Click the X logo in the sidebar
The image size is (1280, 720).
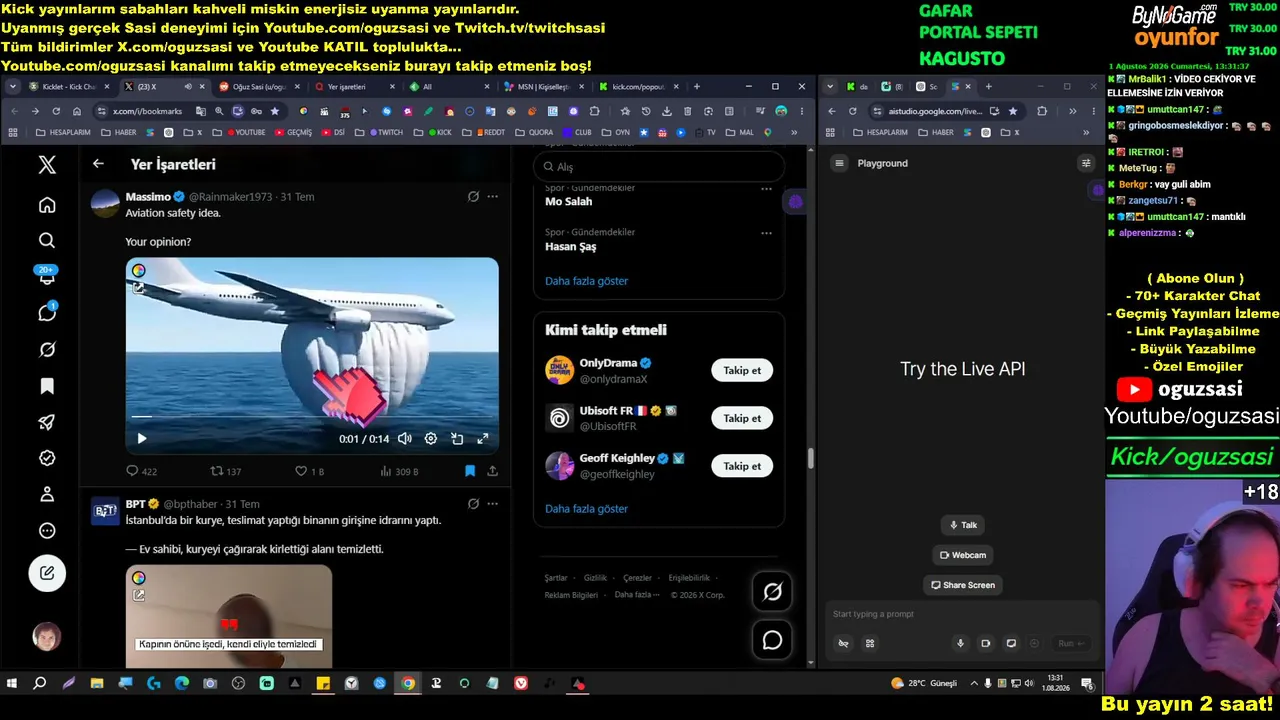pyautogui.click(x=47, y=165)
